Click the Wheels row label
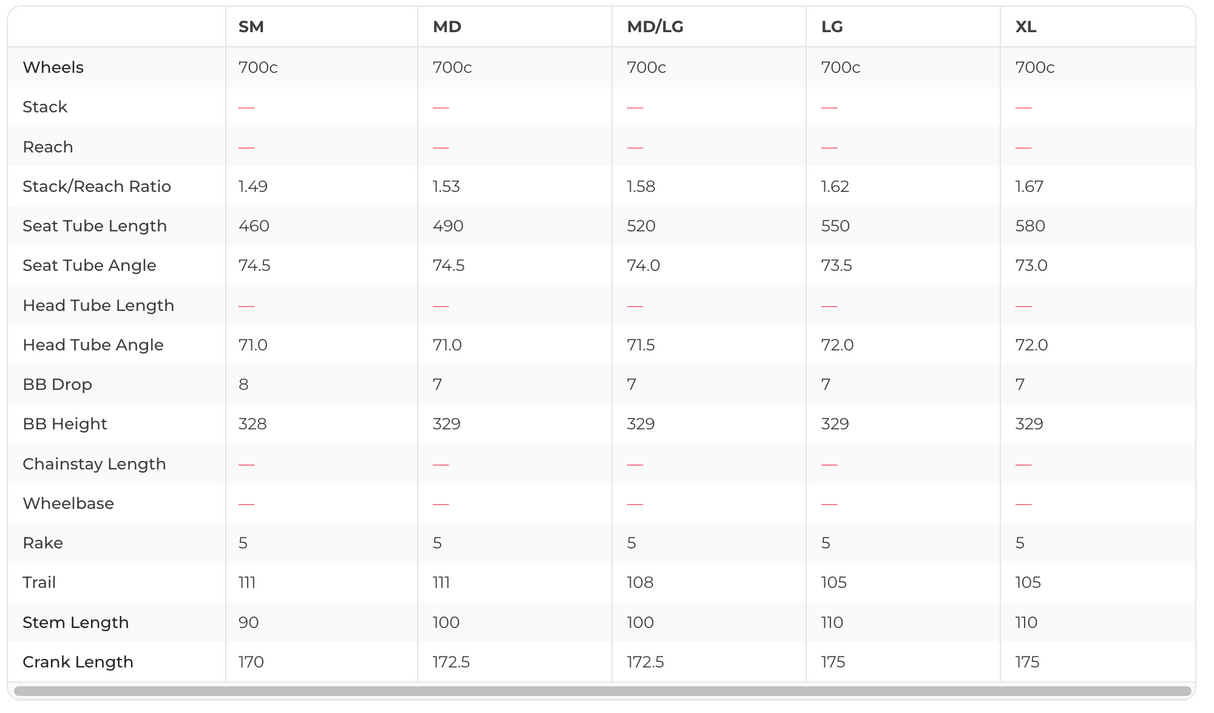This screenshot has height=713, width=1214. click(x=53, y=67)
